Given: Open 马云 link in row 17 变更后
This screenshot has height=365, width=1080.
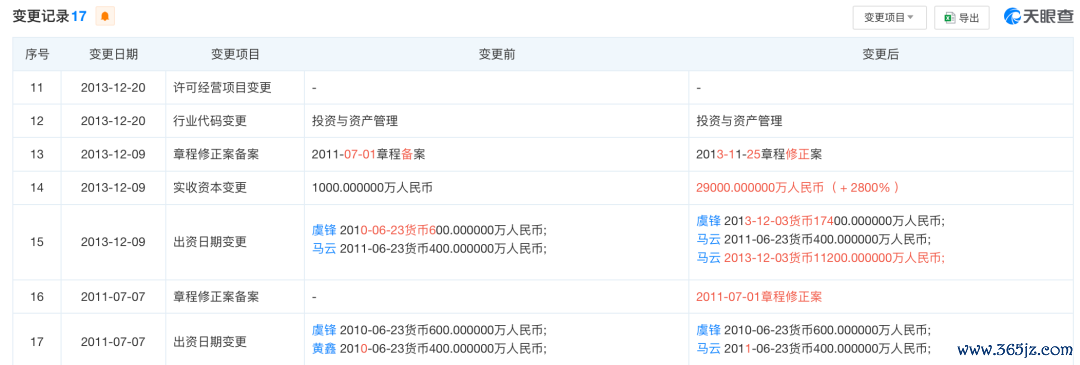Looking at the screenshot, I should 709,348.
